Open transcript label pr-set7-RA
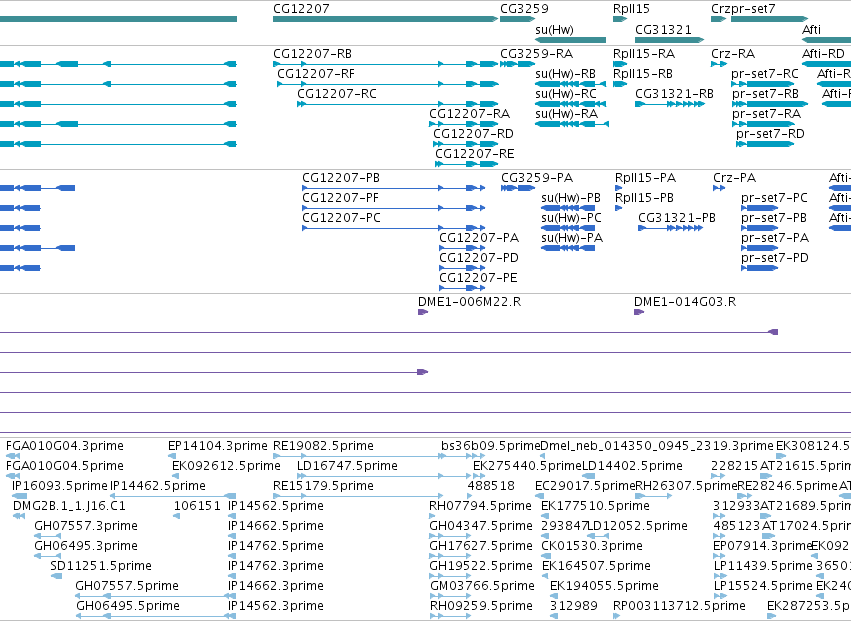The height and width of the screenshot is (621, 851). tap(766, 114)
